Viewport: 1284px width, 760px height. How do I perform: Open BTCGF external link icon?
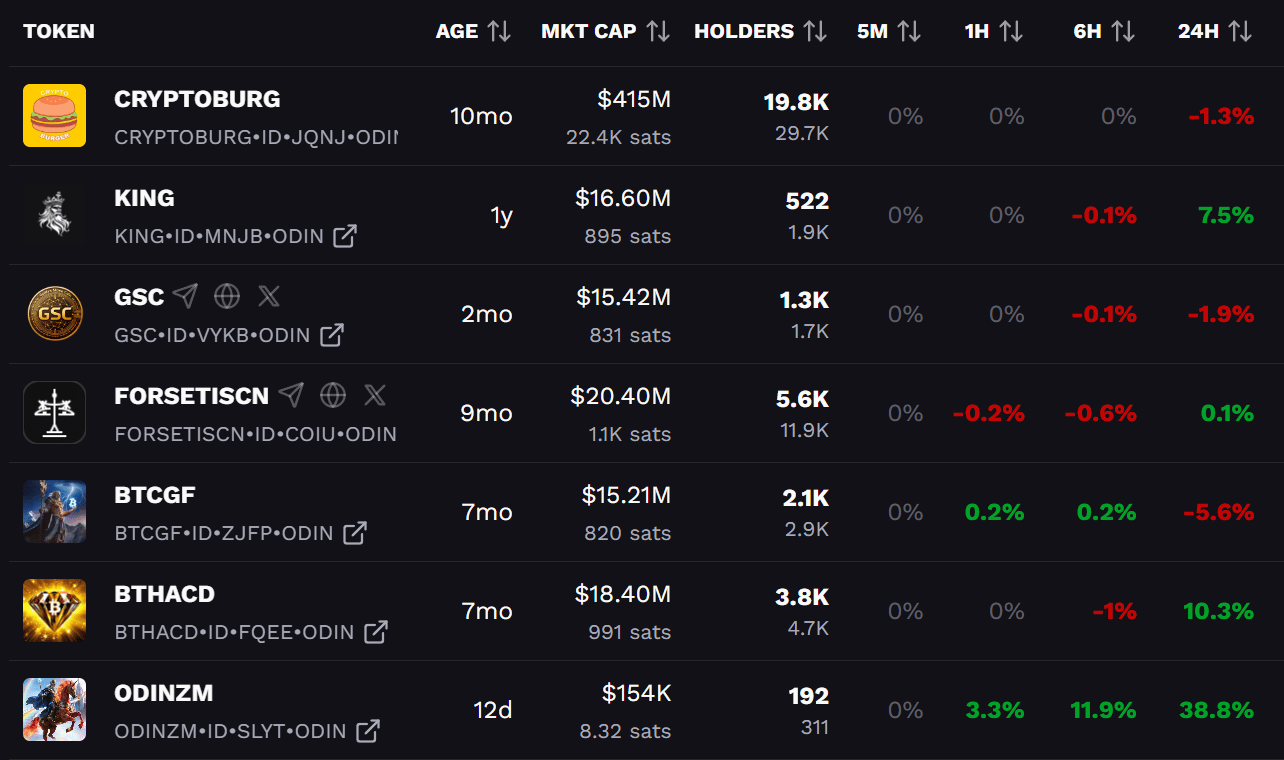355,533
